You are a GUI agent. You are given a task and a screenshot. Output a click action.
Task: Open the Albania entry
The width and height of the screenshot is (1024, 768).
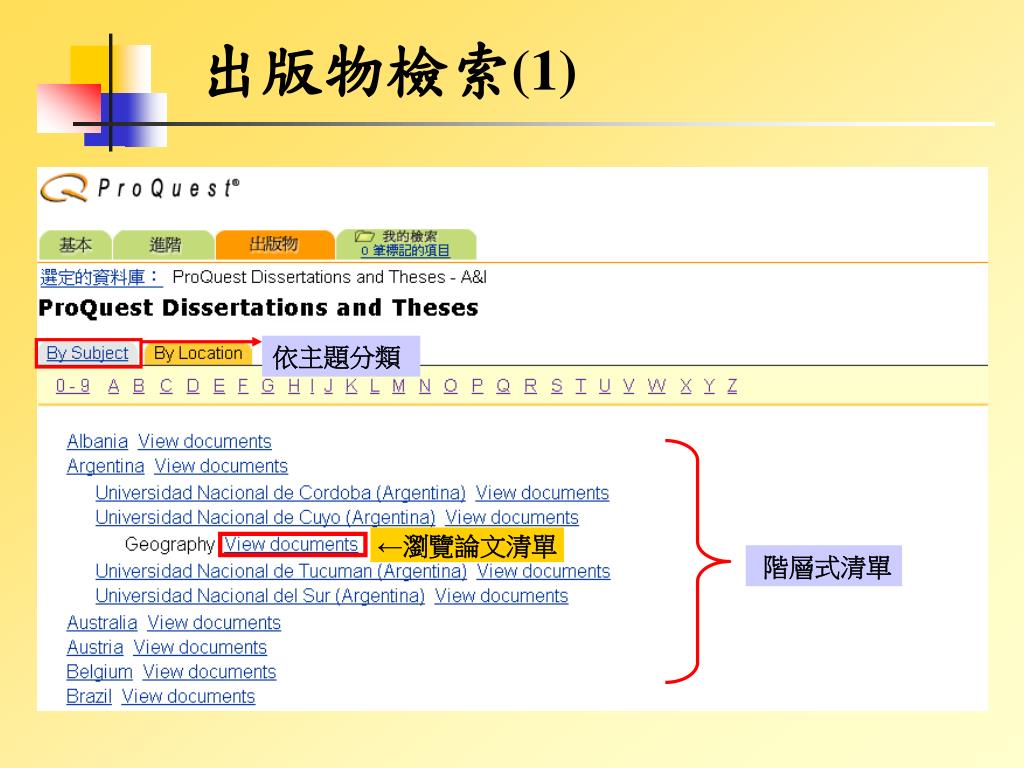point(97,441)
